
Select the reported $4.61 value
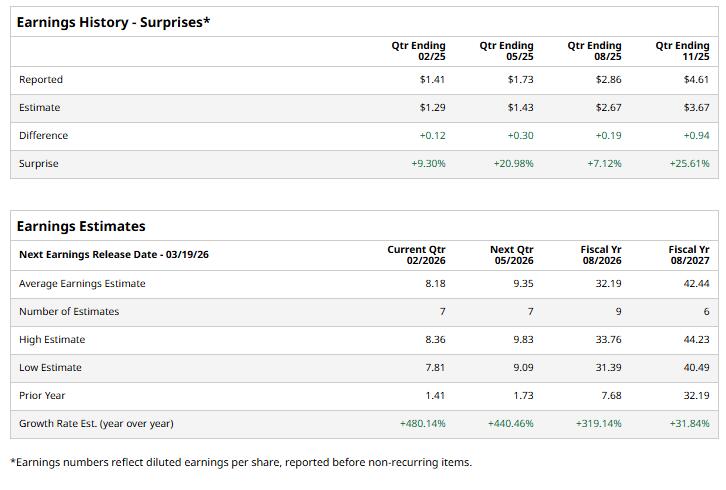click(x=695, y=80)
